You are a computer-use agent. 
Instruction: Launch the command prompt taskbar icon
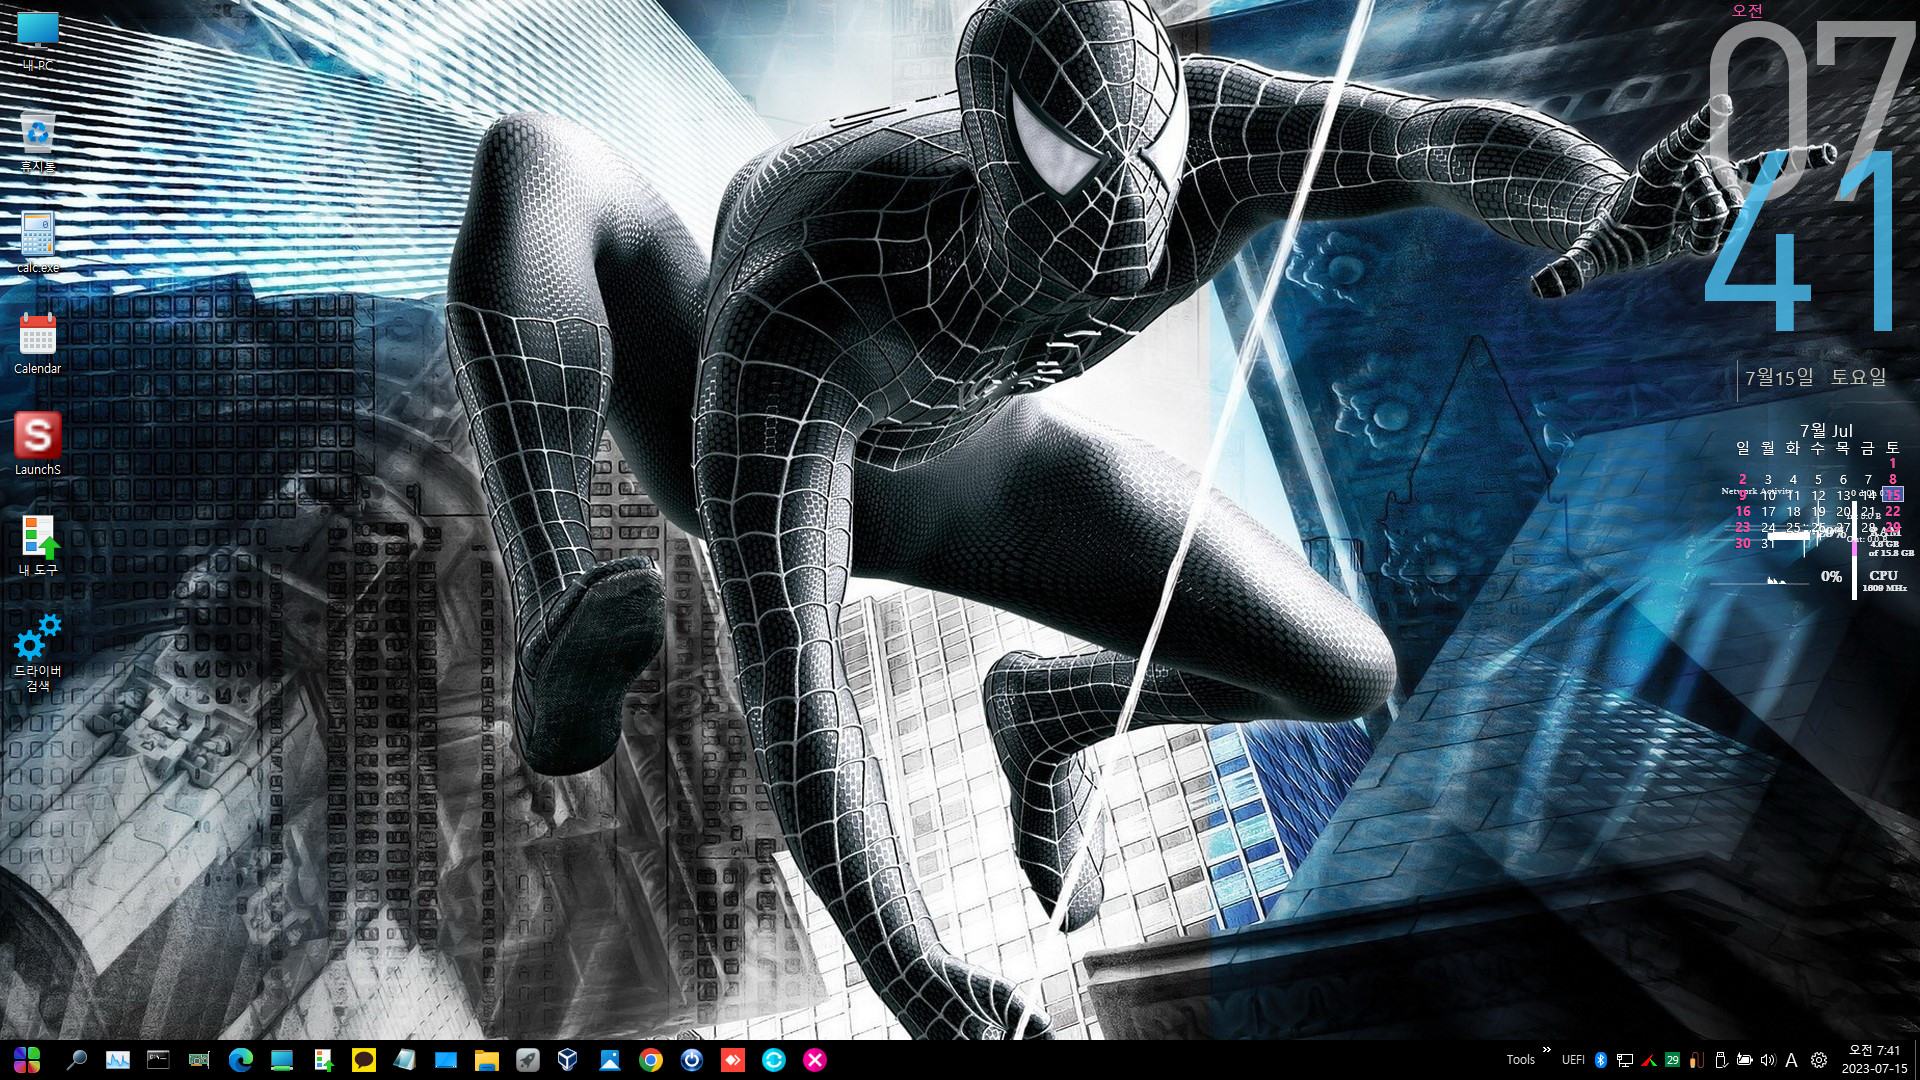158,1060
